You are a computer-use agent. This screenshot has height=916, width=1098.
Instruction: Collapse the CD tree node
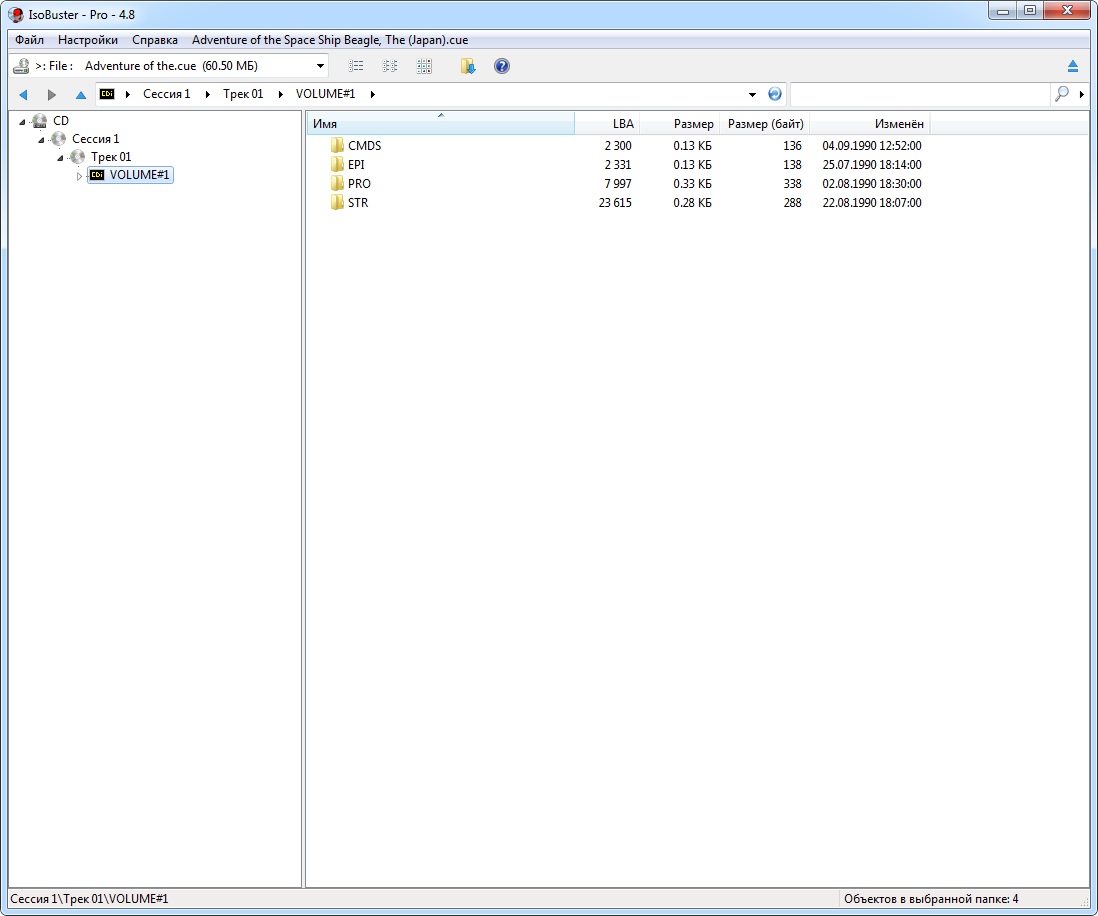(x=22, y=122)
